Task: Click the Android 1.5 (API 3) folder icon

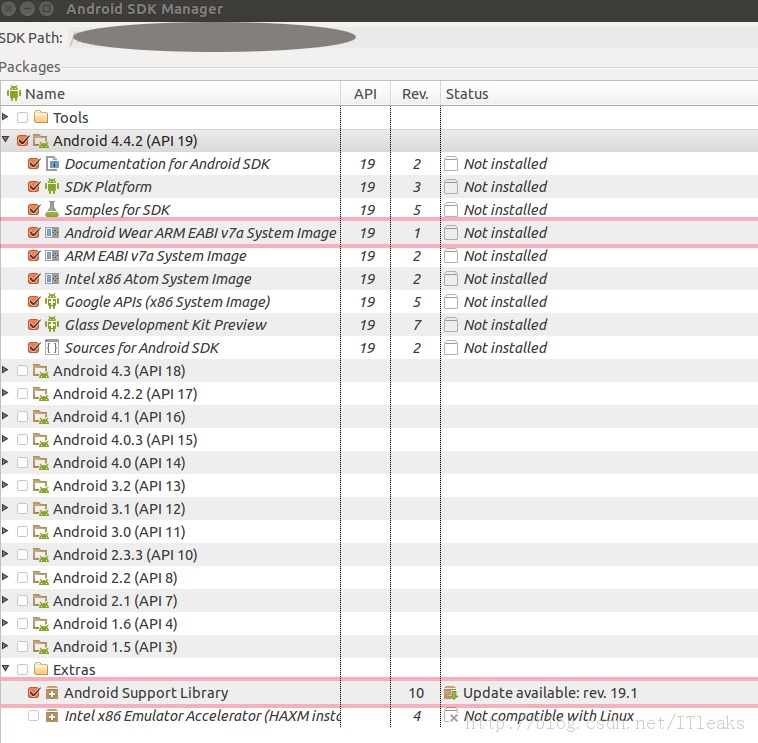Action: tap(41, 647)
